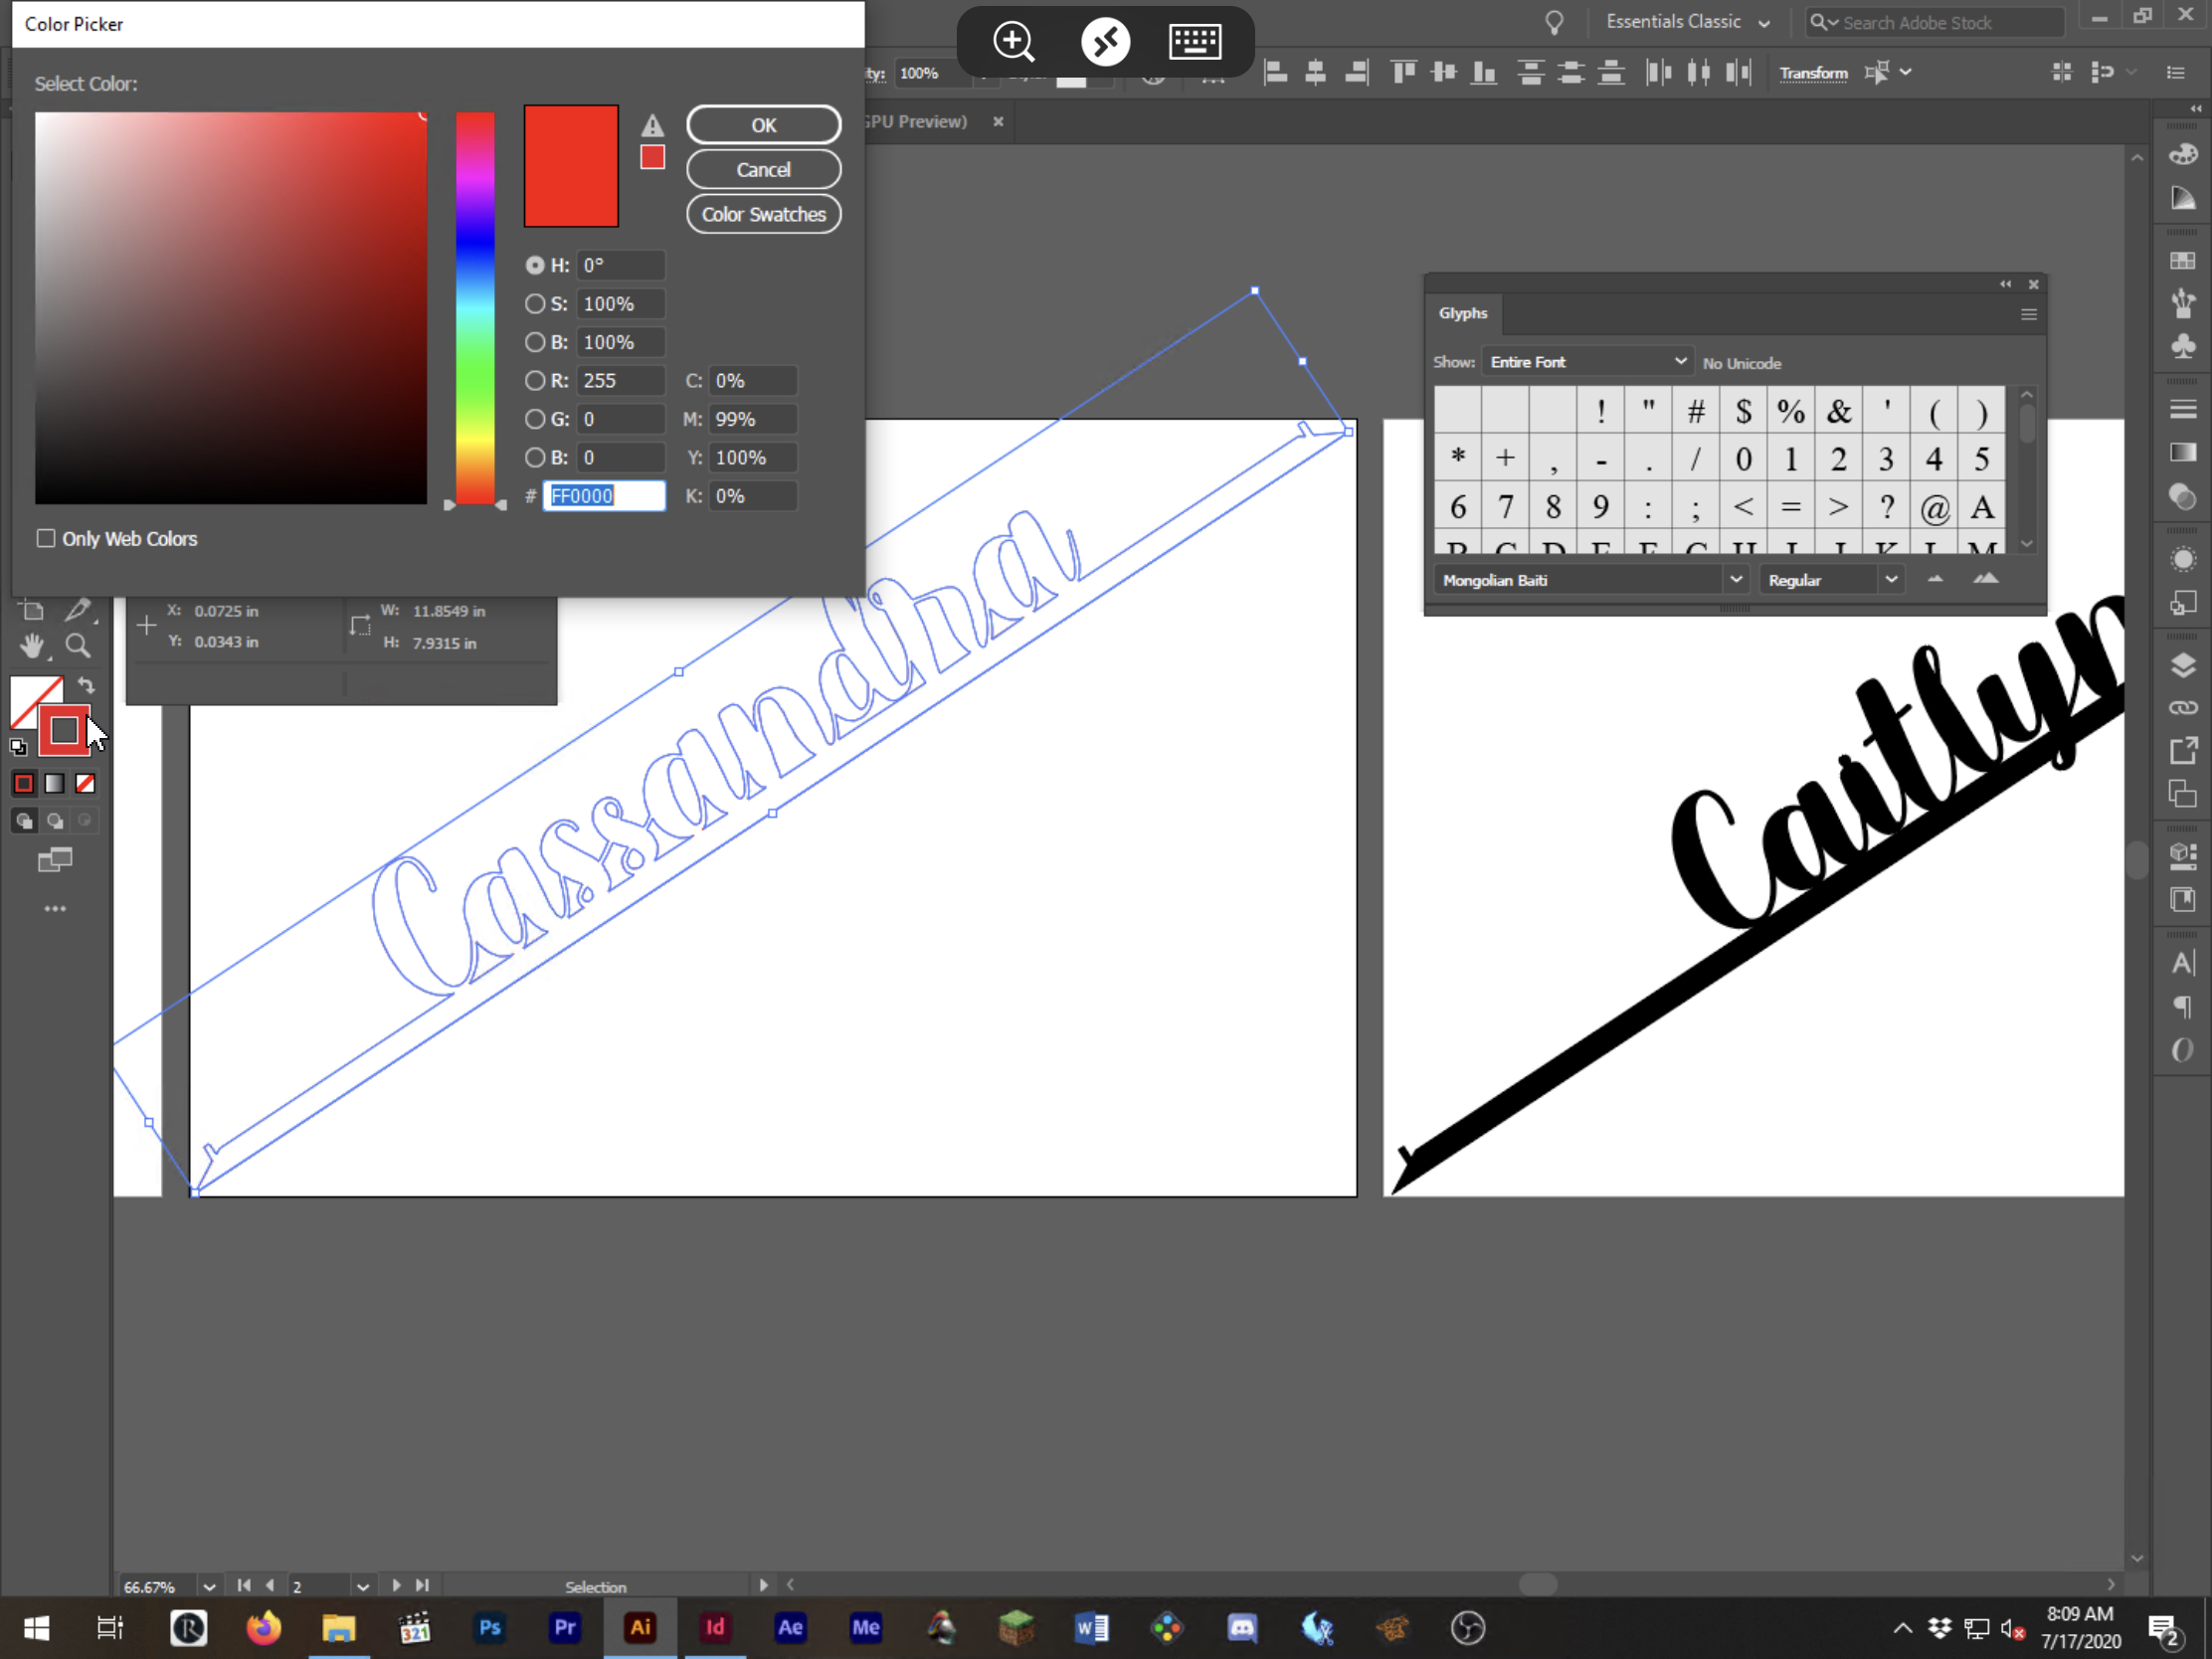Expand isolate selected object dropdown arrow
Viewport: 2212px width, 1659px height.
[x=1906, y=72]
